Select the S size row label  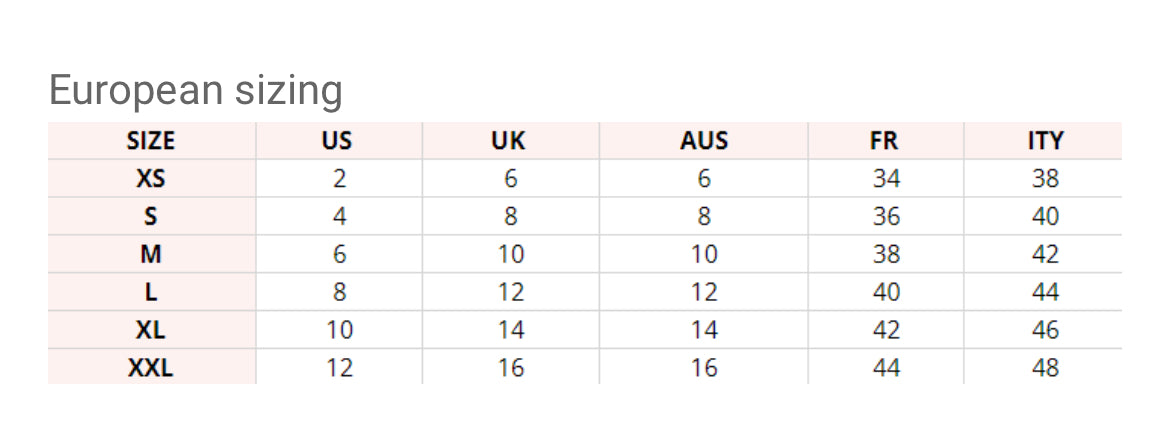151,217
